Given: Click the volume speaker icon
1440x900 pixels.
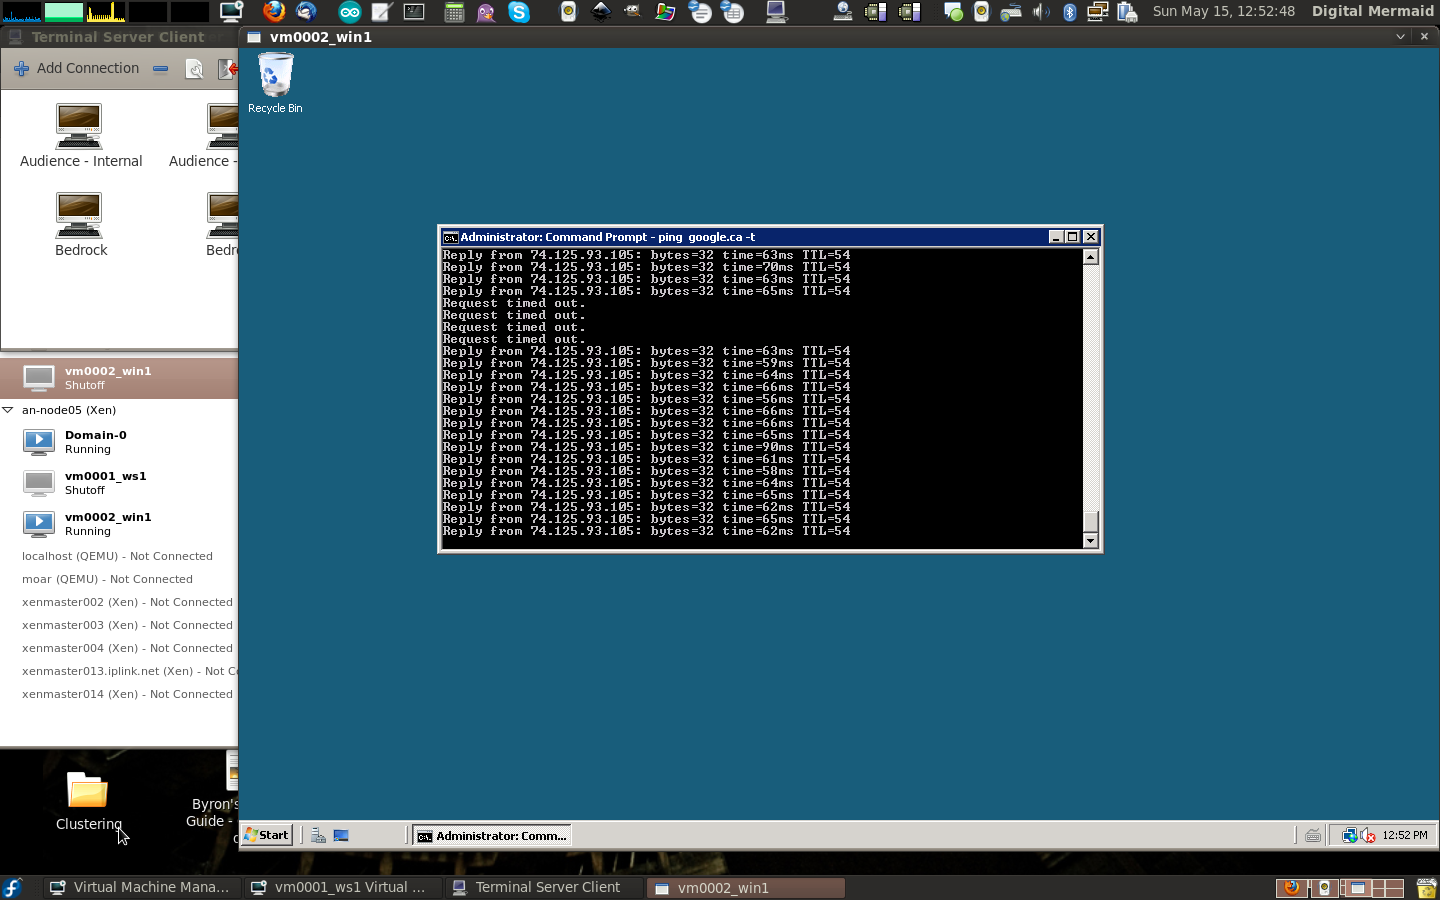Looking at the screenshot, I should pos(1041,12).
